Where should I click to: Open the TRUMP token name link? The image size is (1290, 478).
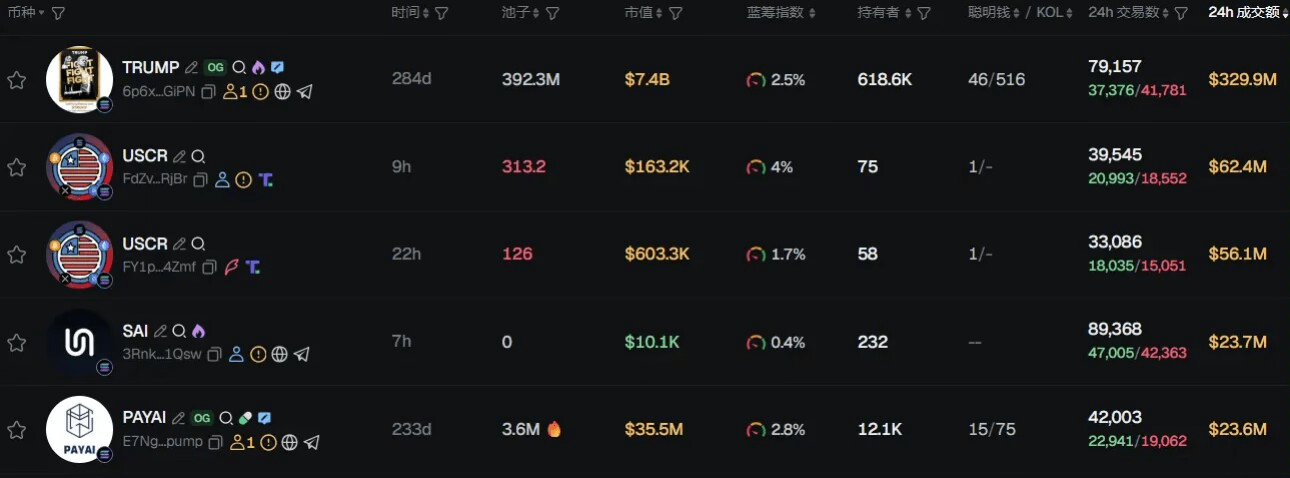pyautogui.click(x=150, y=68)
